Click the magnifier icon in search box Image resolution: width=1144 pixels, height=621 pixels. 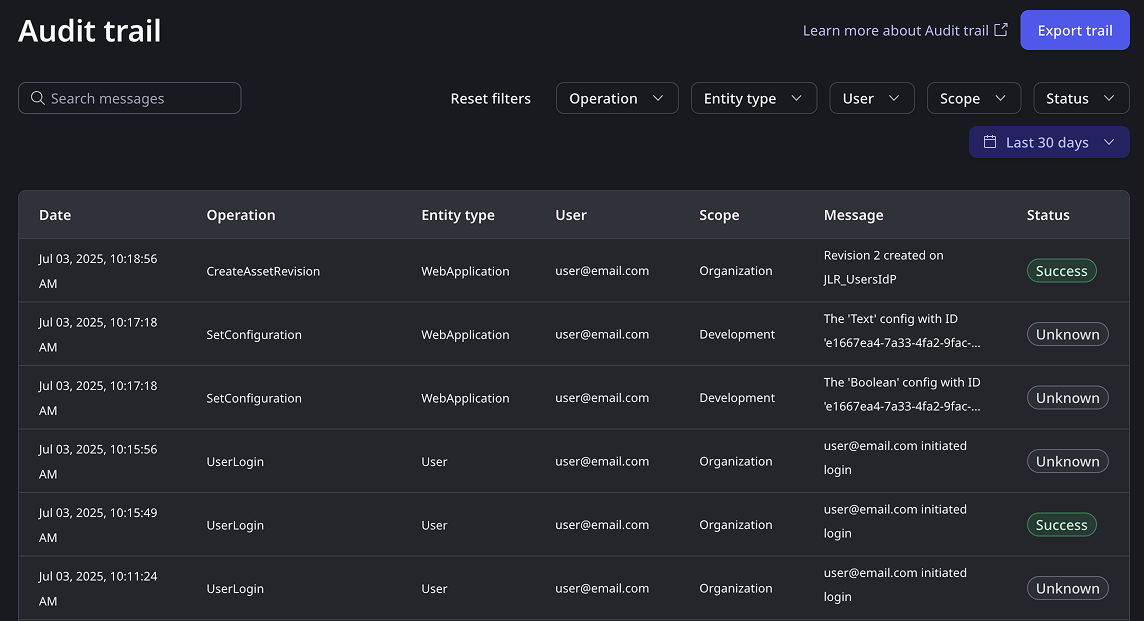[38, 98]
